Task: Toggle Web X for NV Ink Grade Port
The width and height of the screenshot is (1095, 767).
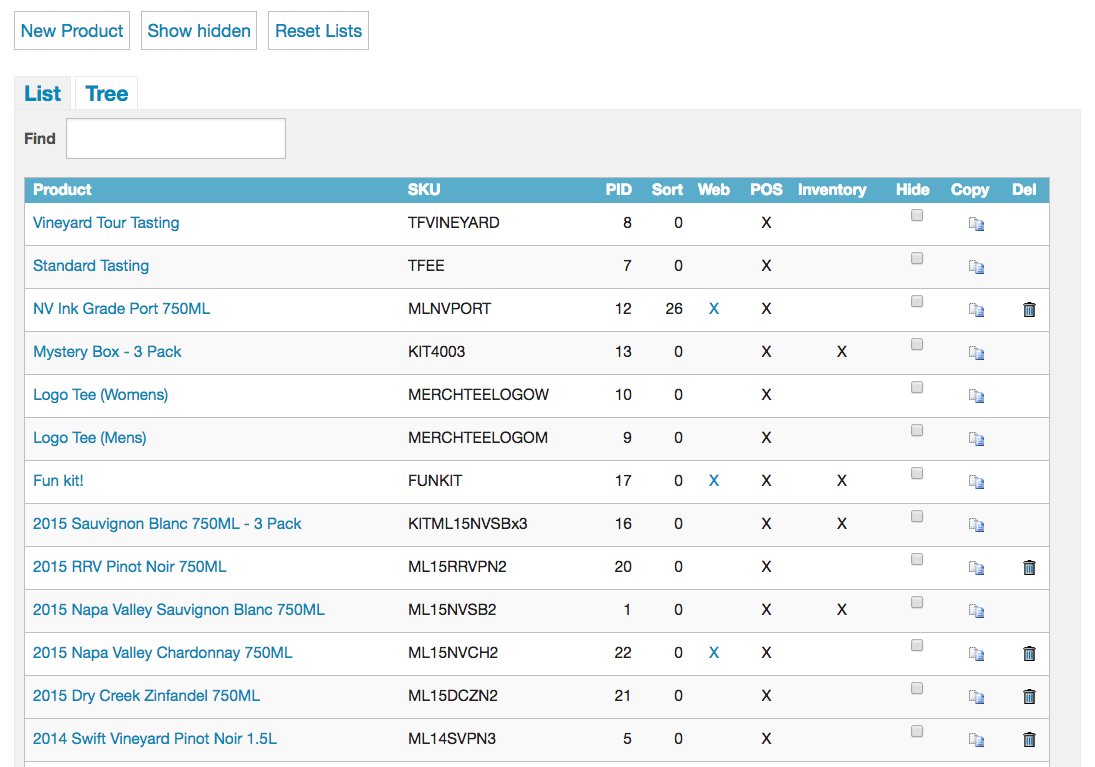Action: coord(714,309)
